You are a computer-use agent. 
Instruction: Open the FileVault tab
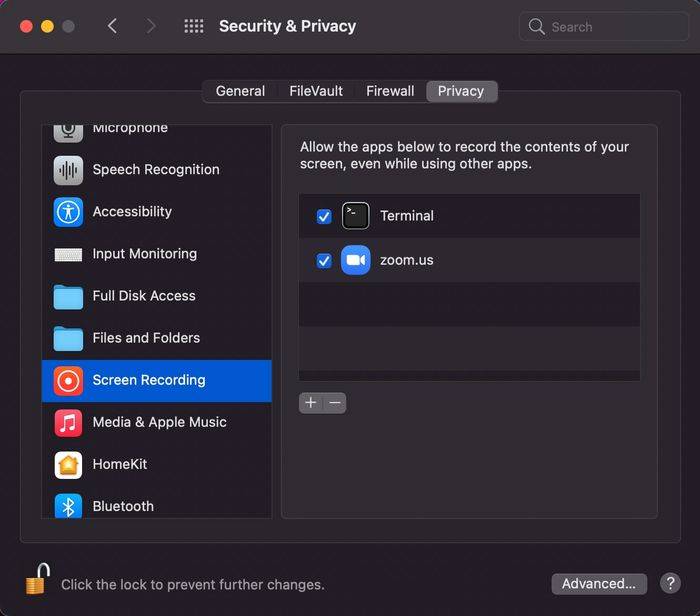pos(316,91)
